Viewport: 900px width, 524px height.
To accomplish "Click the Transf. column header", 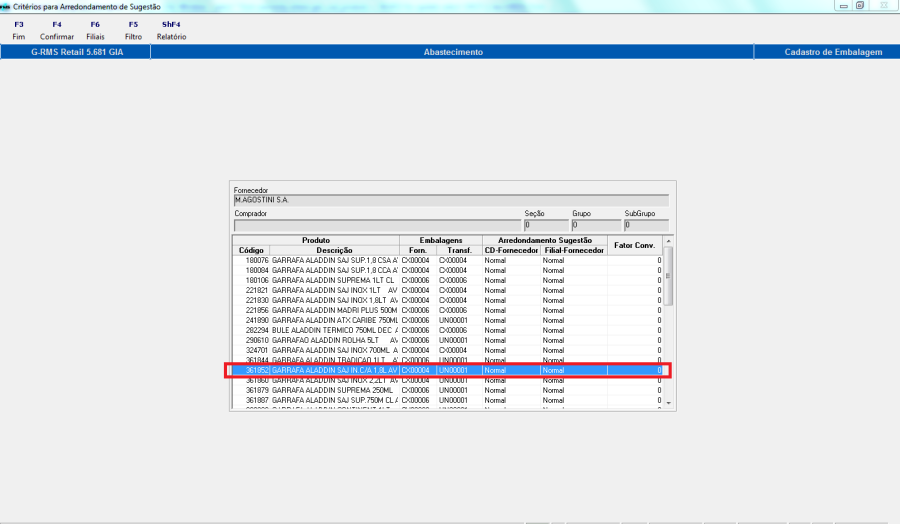I will pos(459,250).
